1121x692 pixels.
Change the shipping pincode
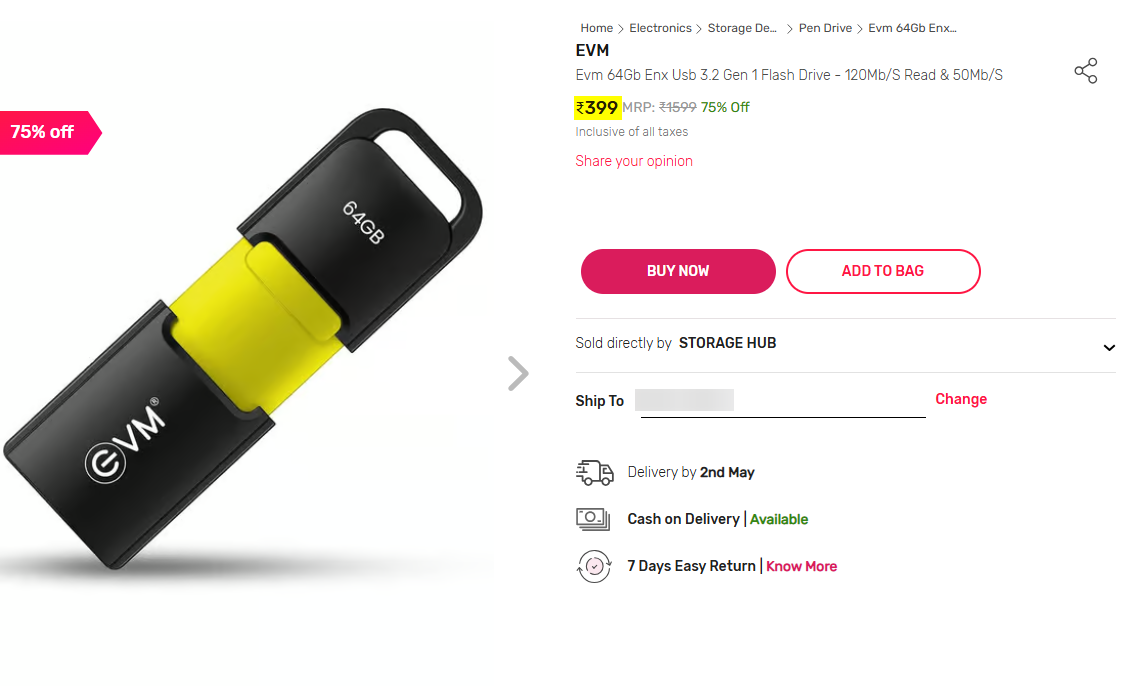(961, 399)
